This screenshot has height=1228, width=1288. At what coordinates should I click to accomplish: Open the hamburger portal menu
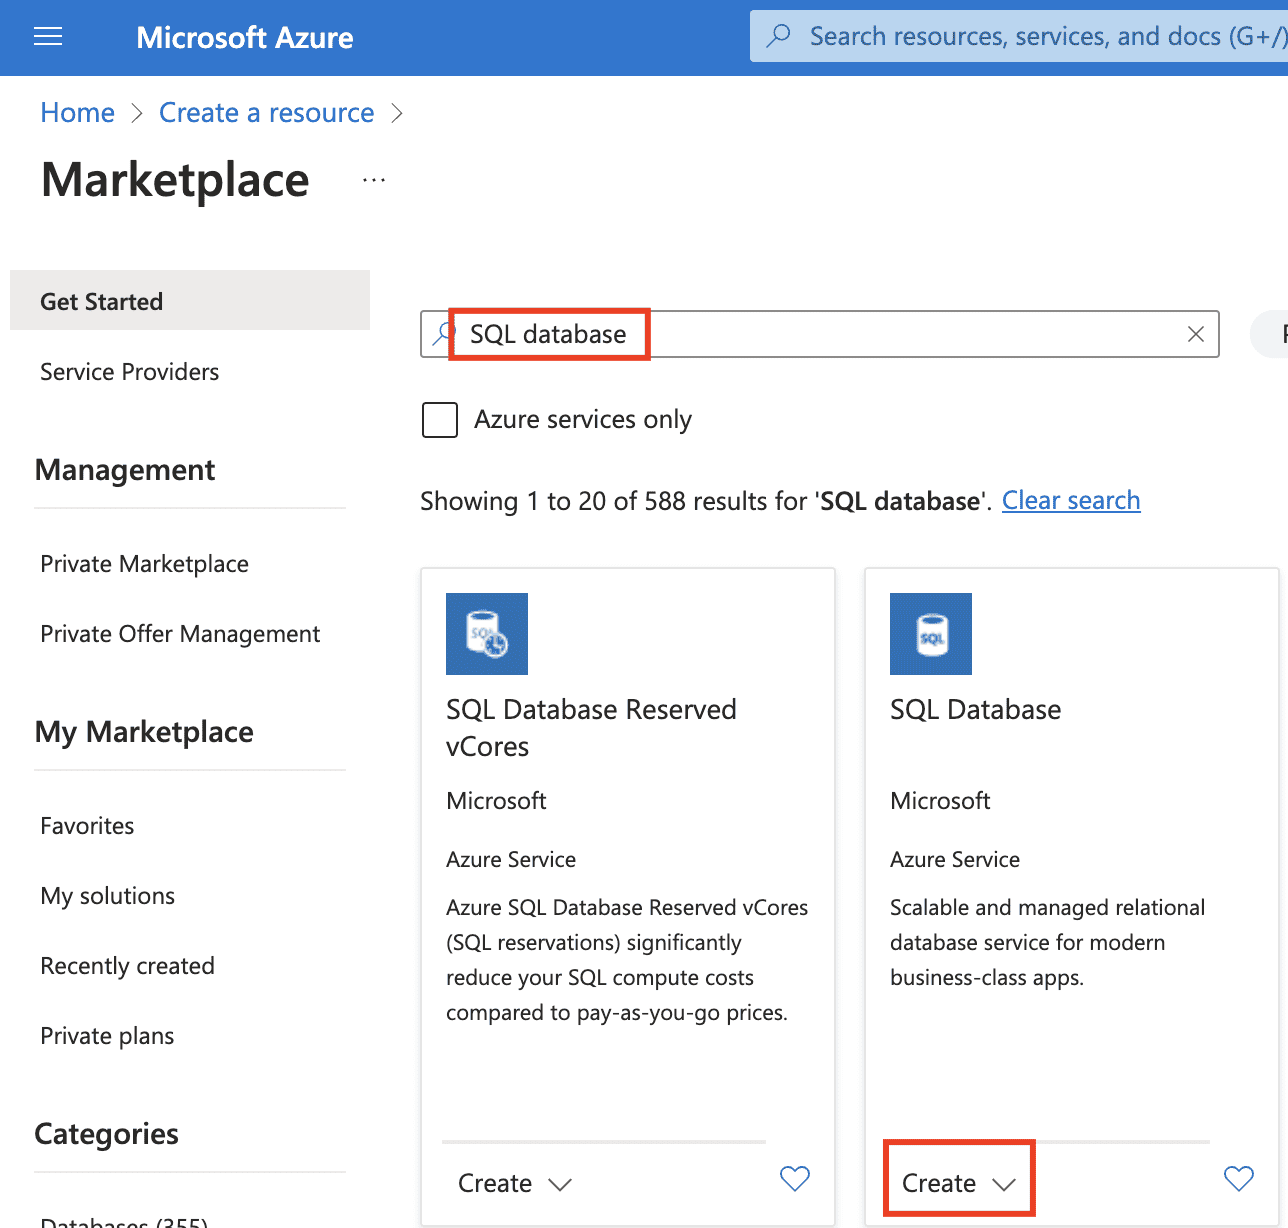click(x=48, y=37)
